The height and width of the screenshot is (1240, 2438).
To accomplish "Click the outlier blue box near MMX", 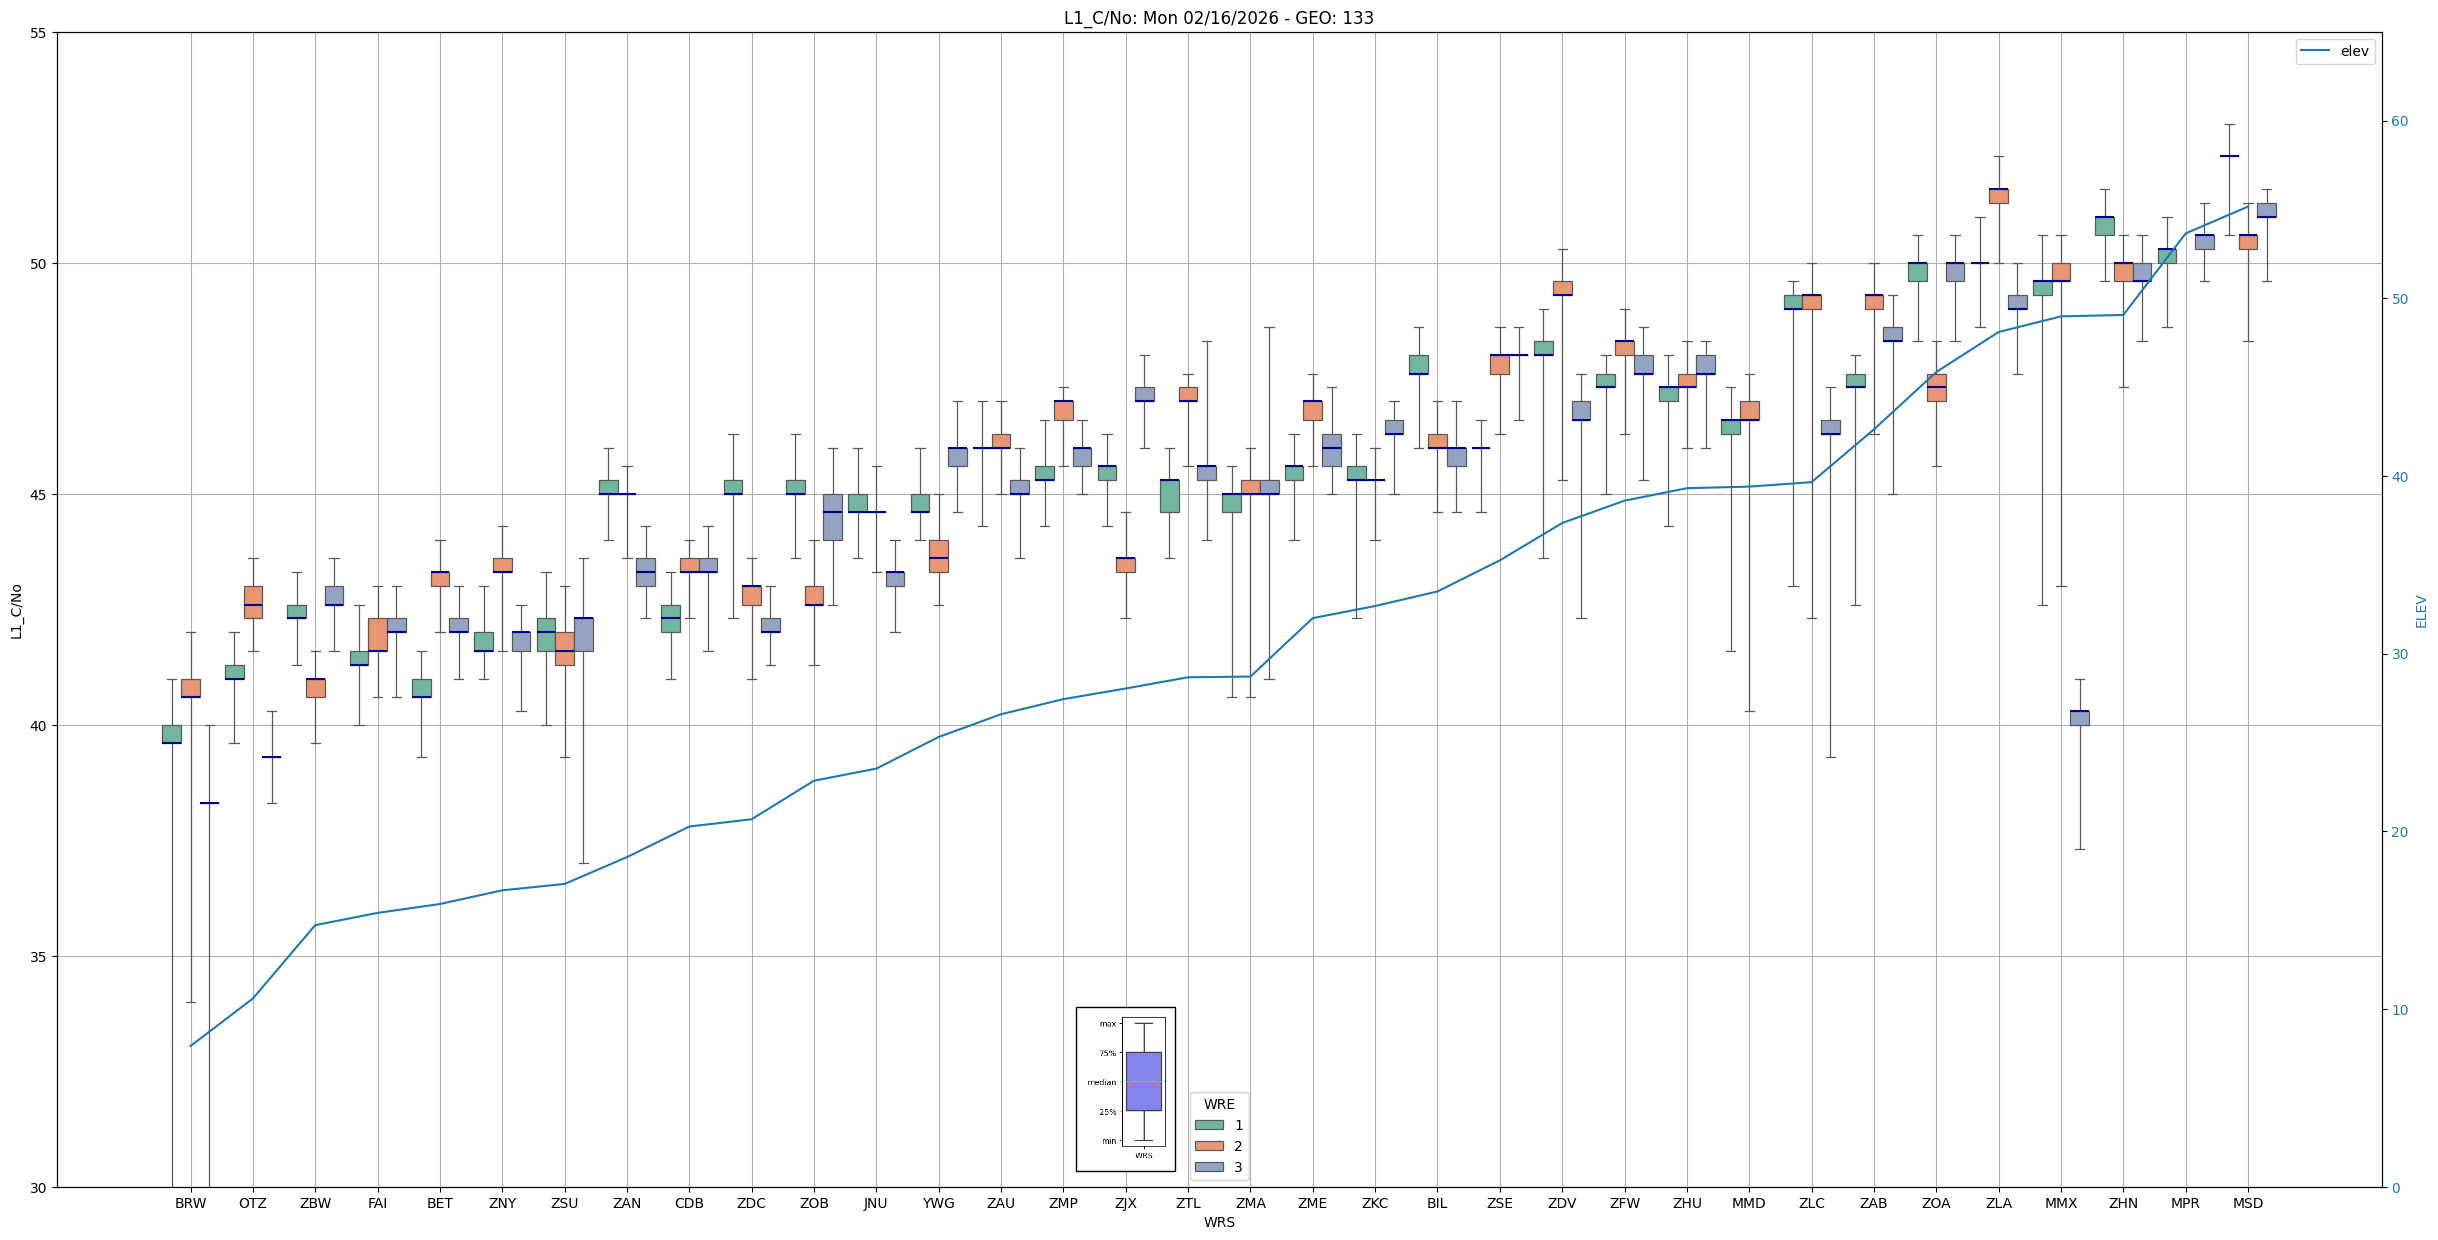I will point(2079,717).
